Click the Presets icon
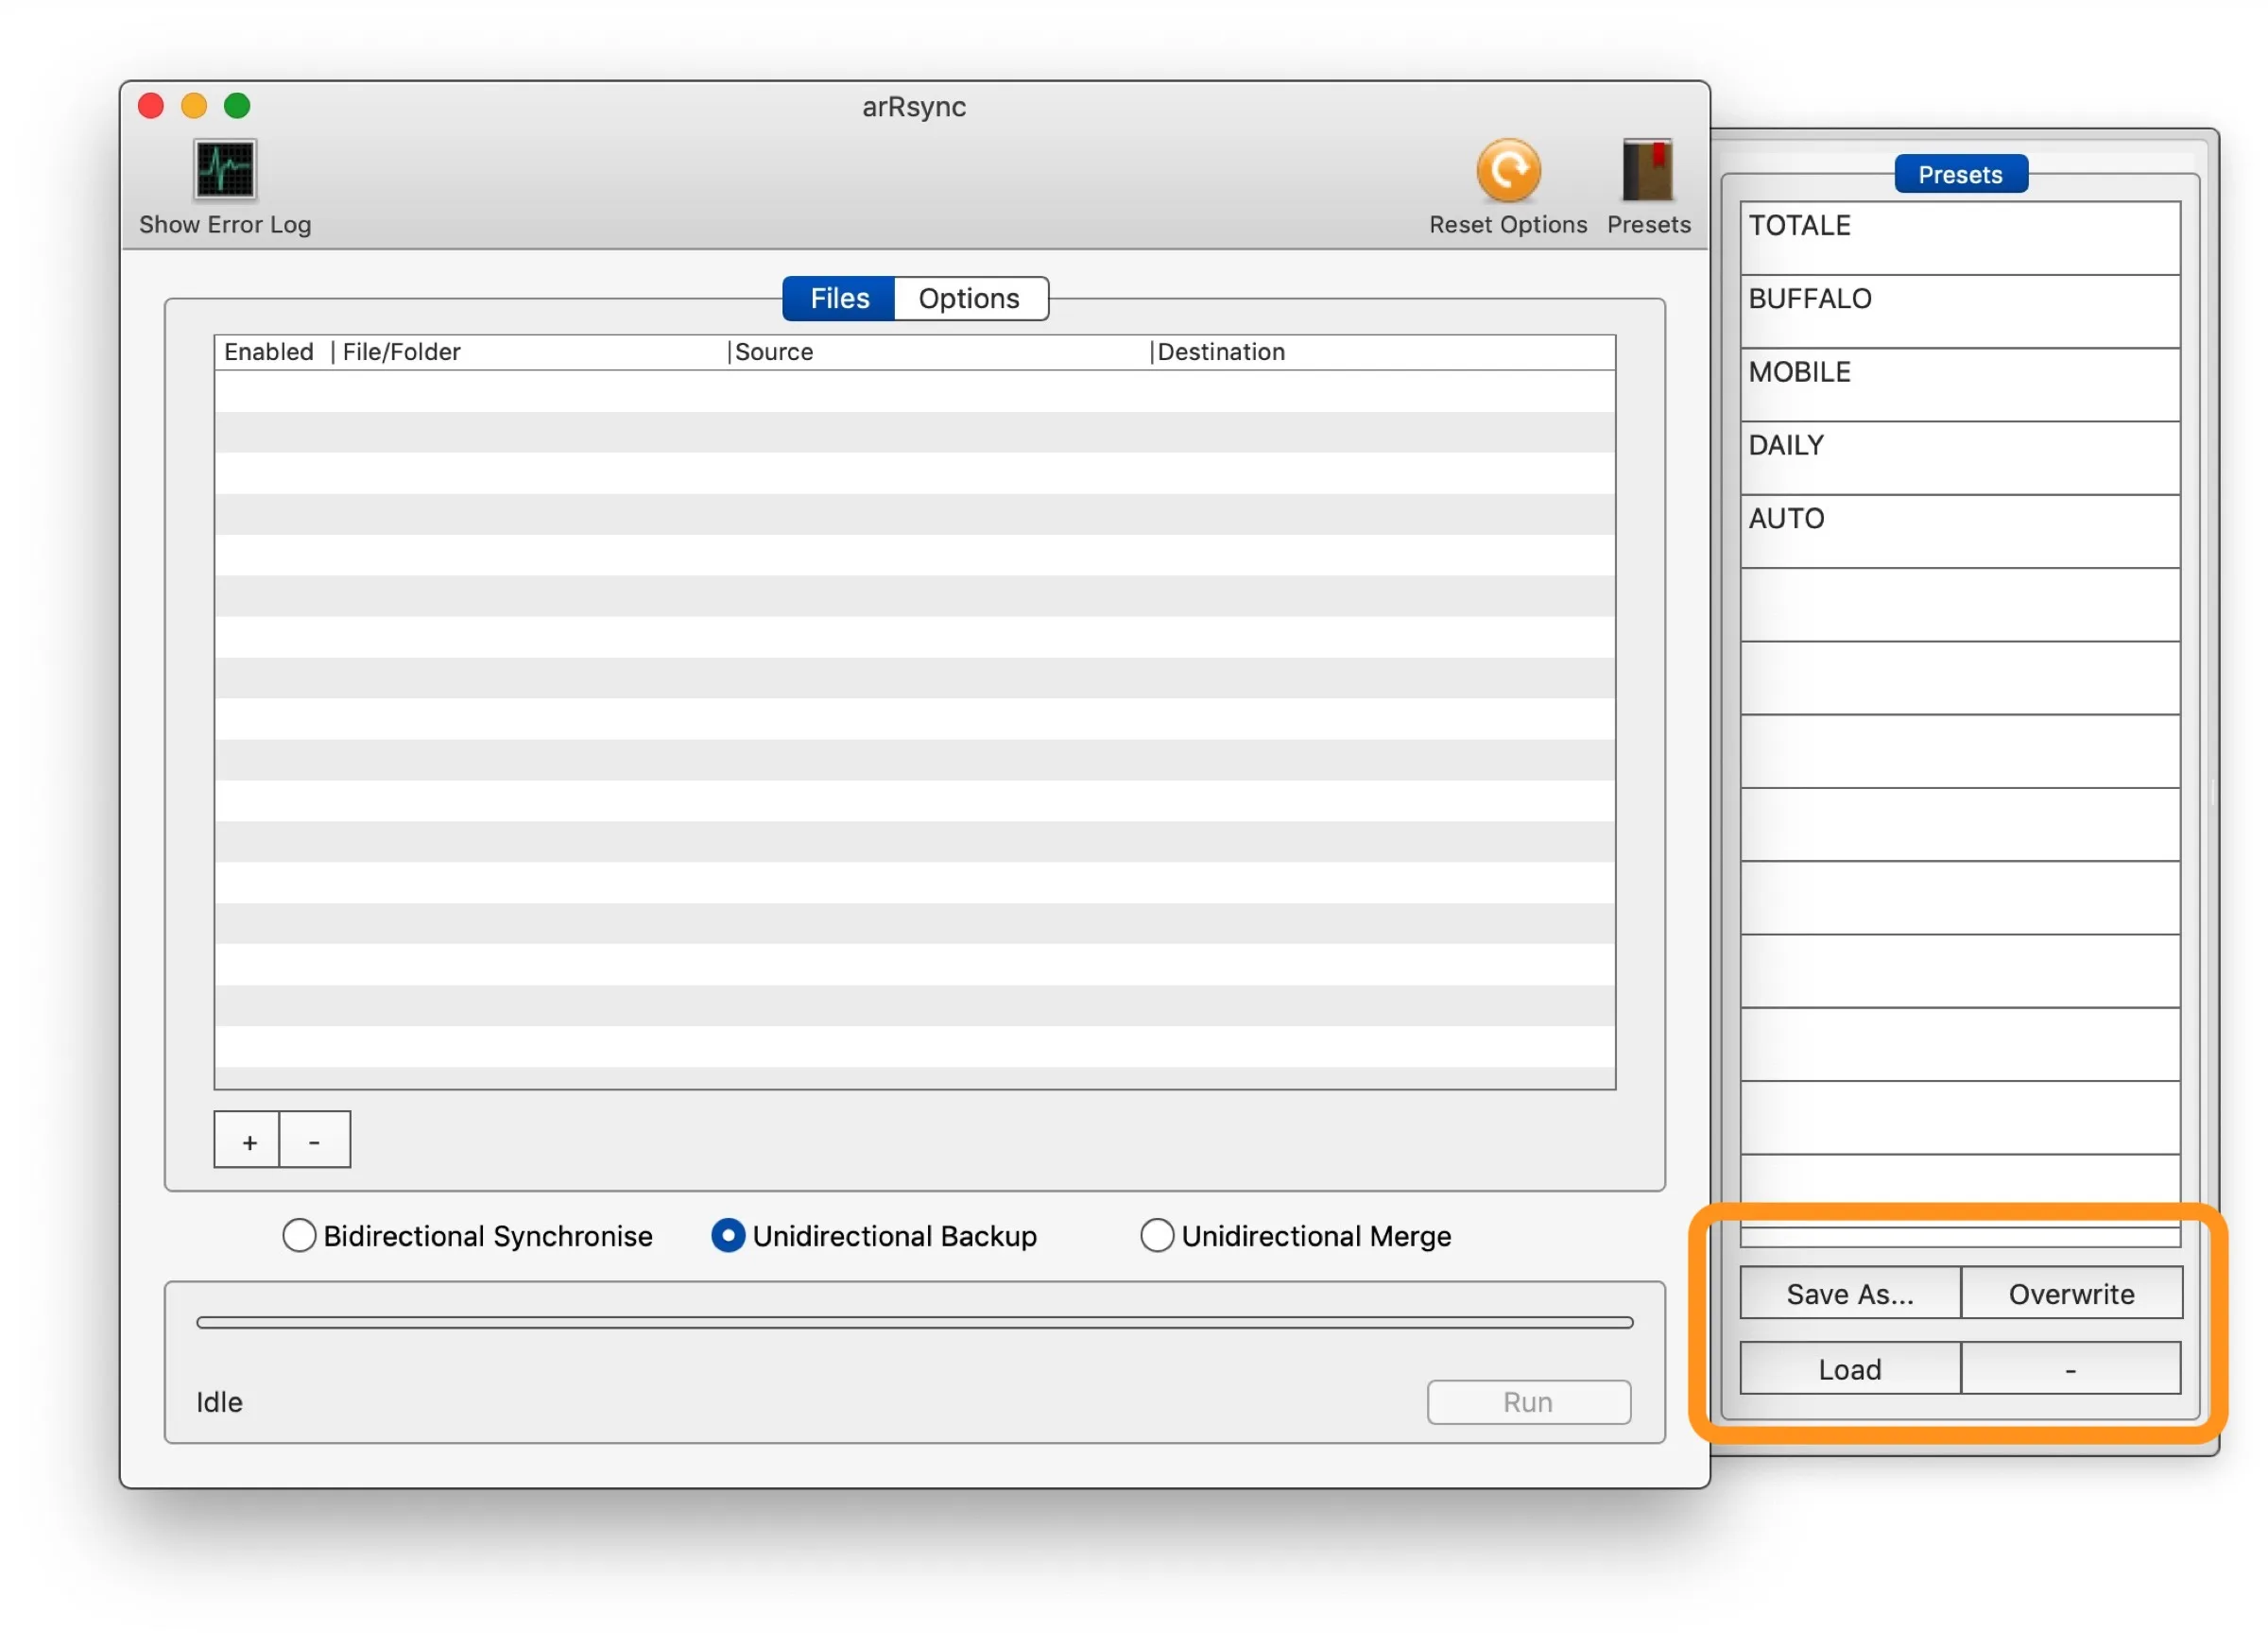 pos(1646,171)
